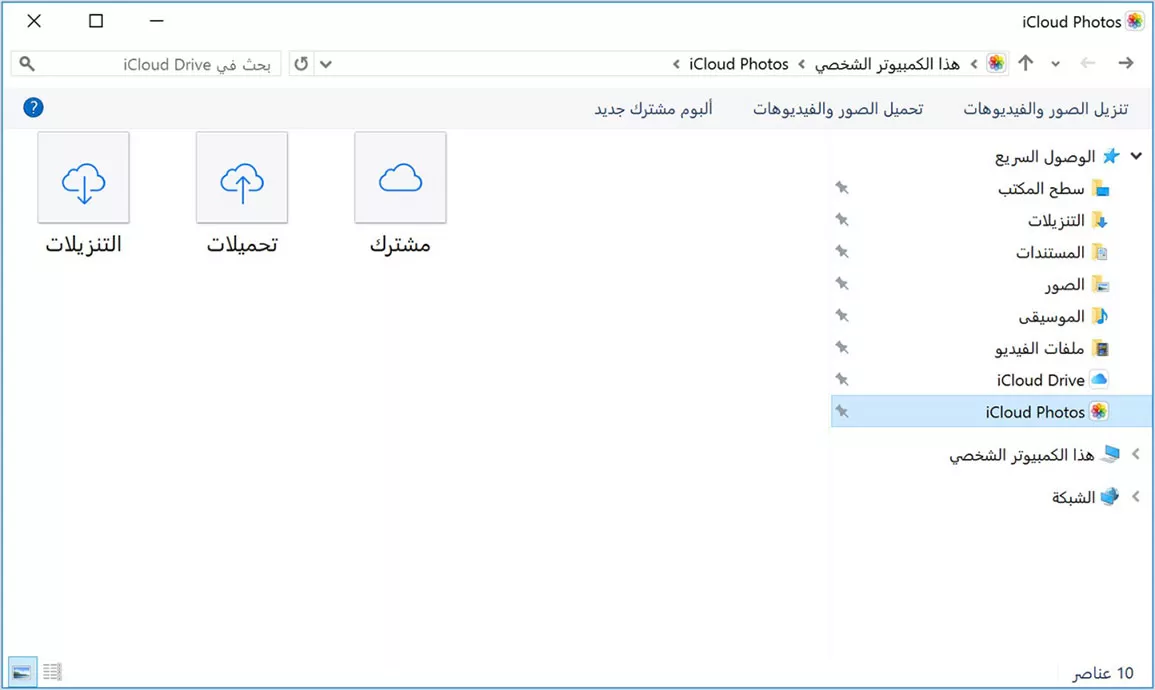The height and width of the screenshot is (690, 1155).
Task: Open recent locations dropdown arrow
Action: [x=1056, y=64]
